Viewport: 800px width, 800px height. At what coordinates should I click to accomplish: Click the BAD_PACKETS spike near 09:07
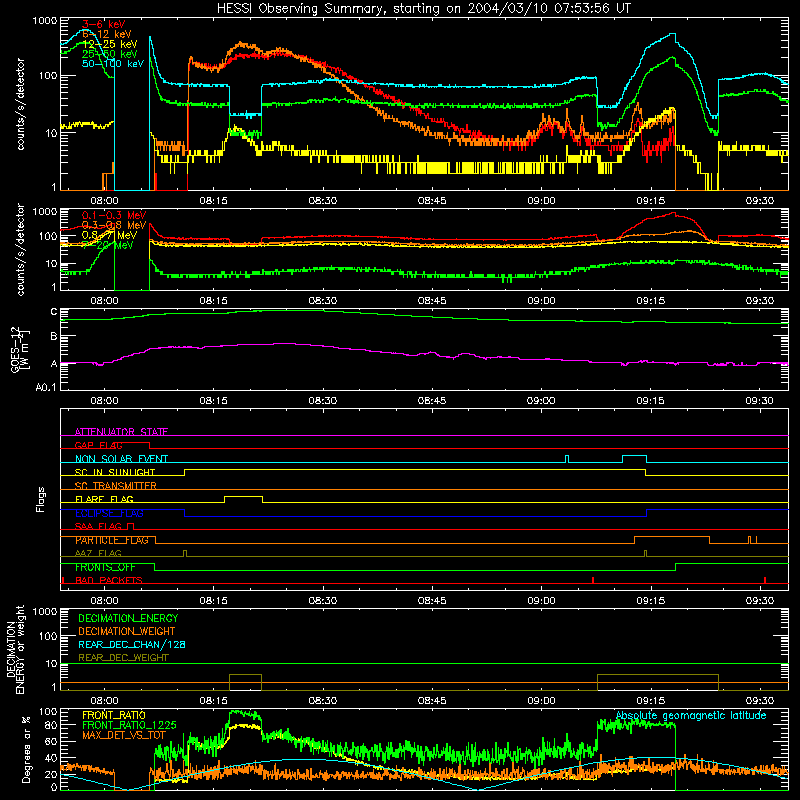point(593,580)
